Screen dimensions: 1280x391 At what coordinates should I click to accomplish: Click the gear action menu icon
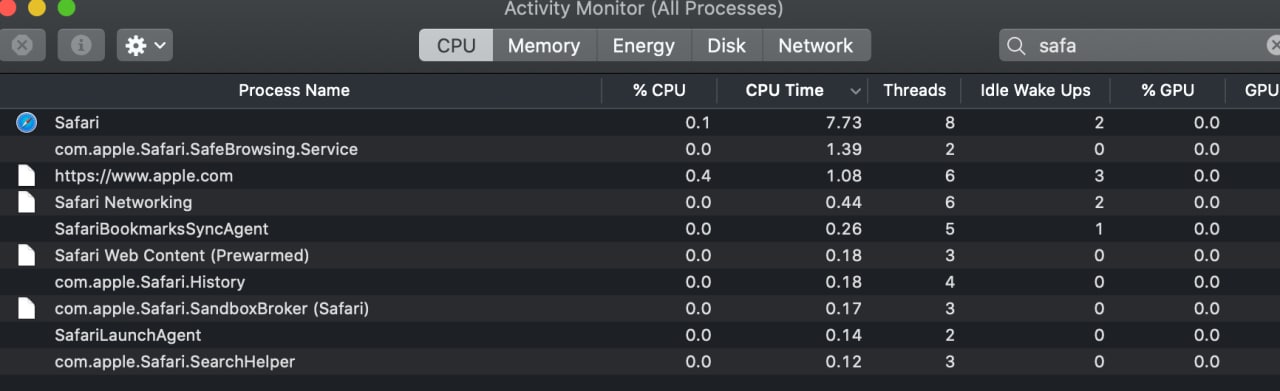click(x=136, y=45)
